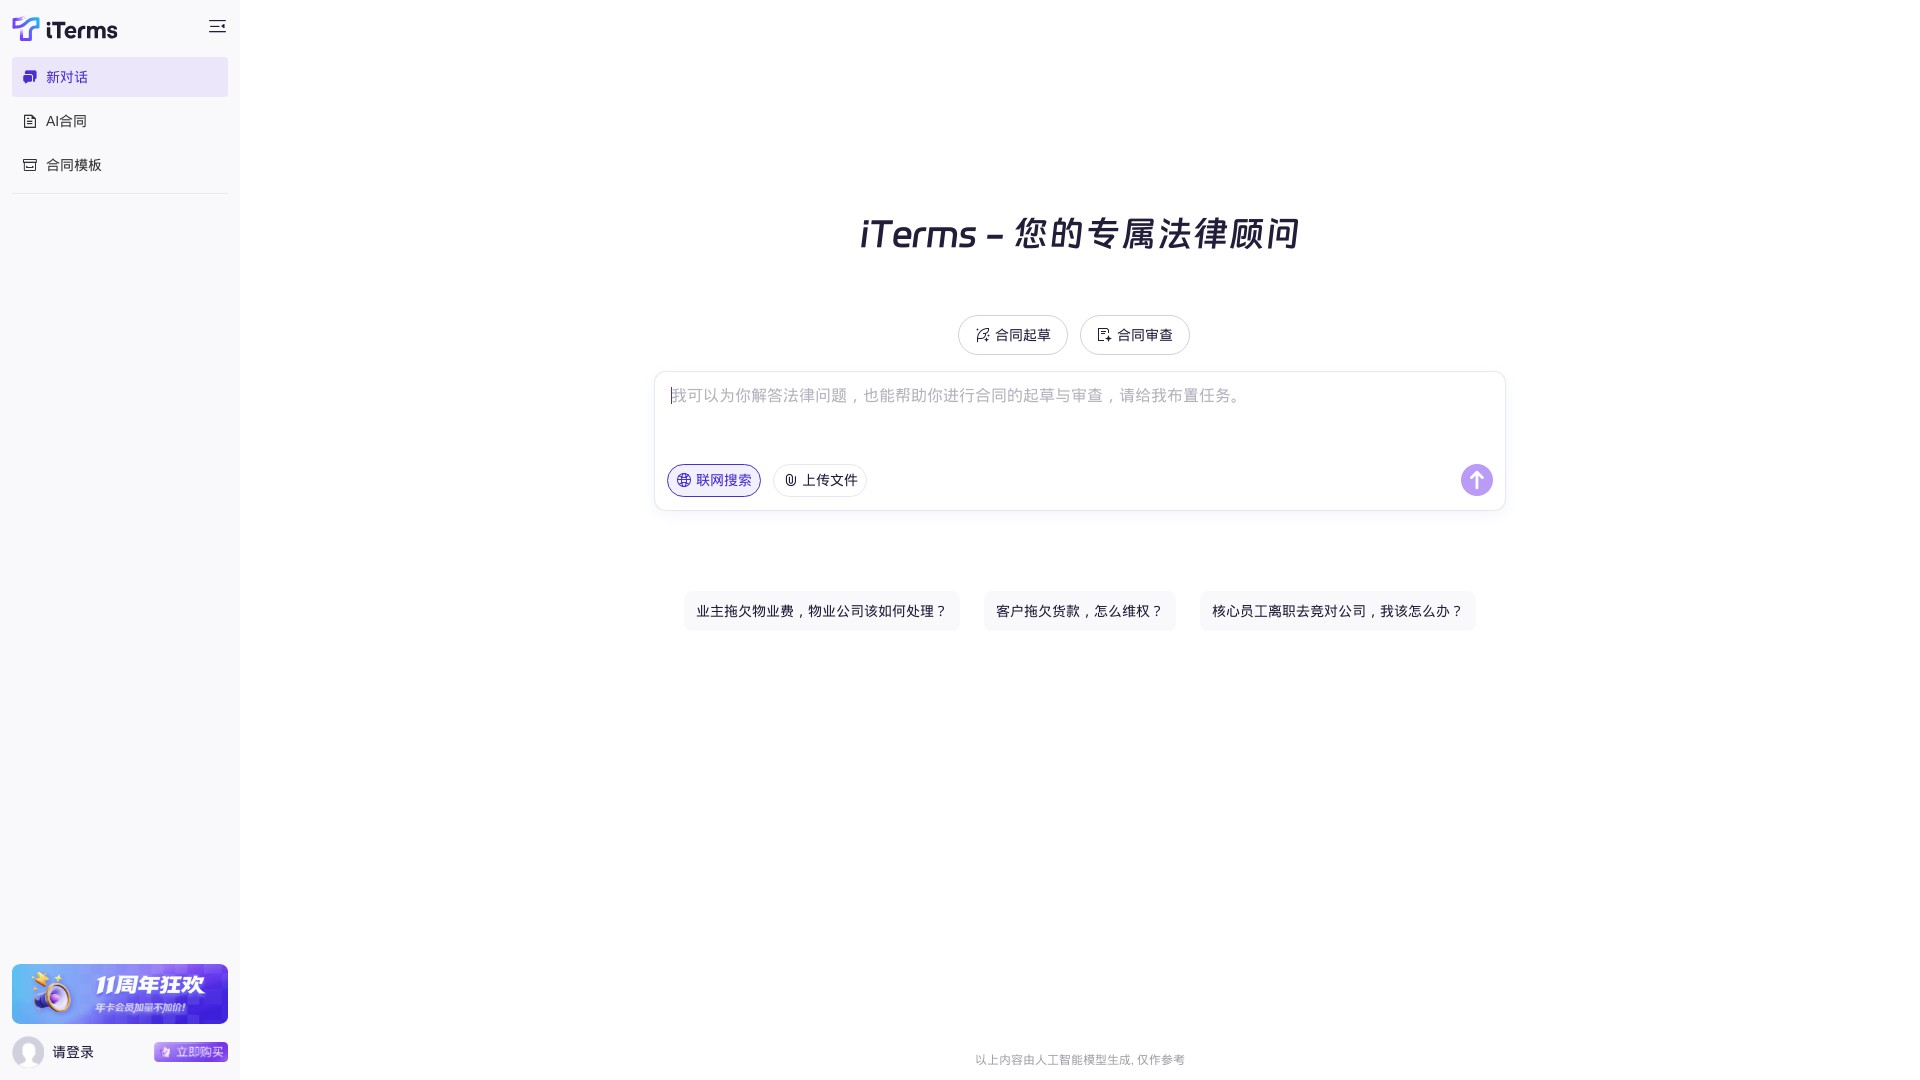
Task: Toggle 联网搜索 web search mode
Action: (714, 480)
